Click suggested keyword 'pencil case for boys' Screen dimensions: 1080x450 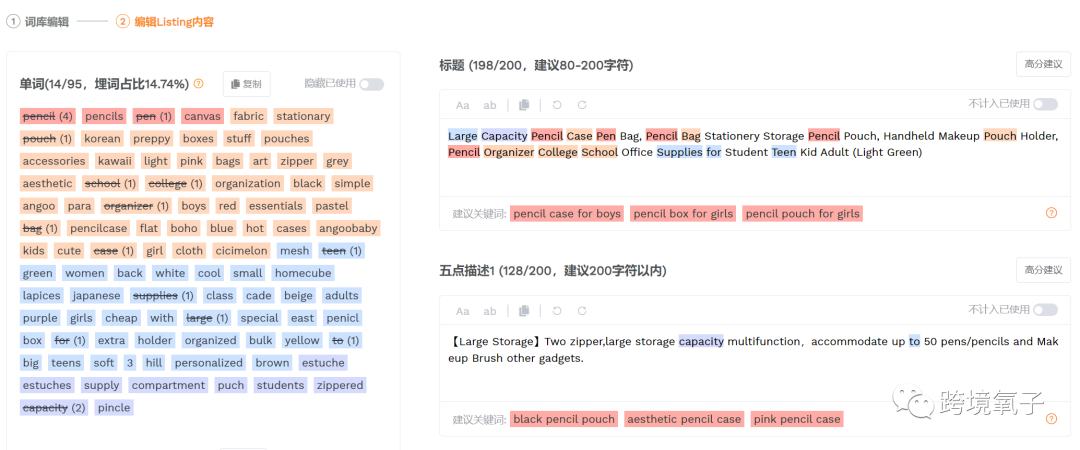tap(568, 214)
